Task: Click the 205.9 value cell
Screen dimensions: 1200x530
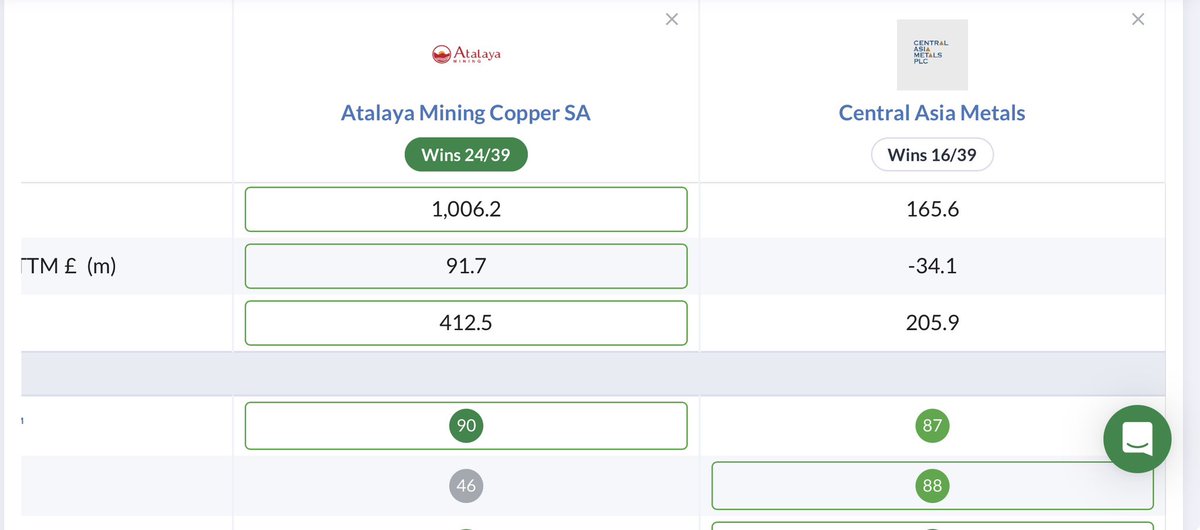Action: click(932, 323)
